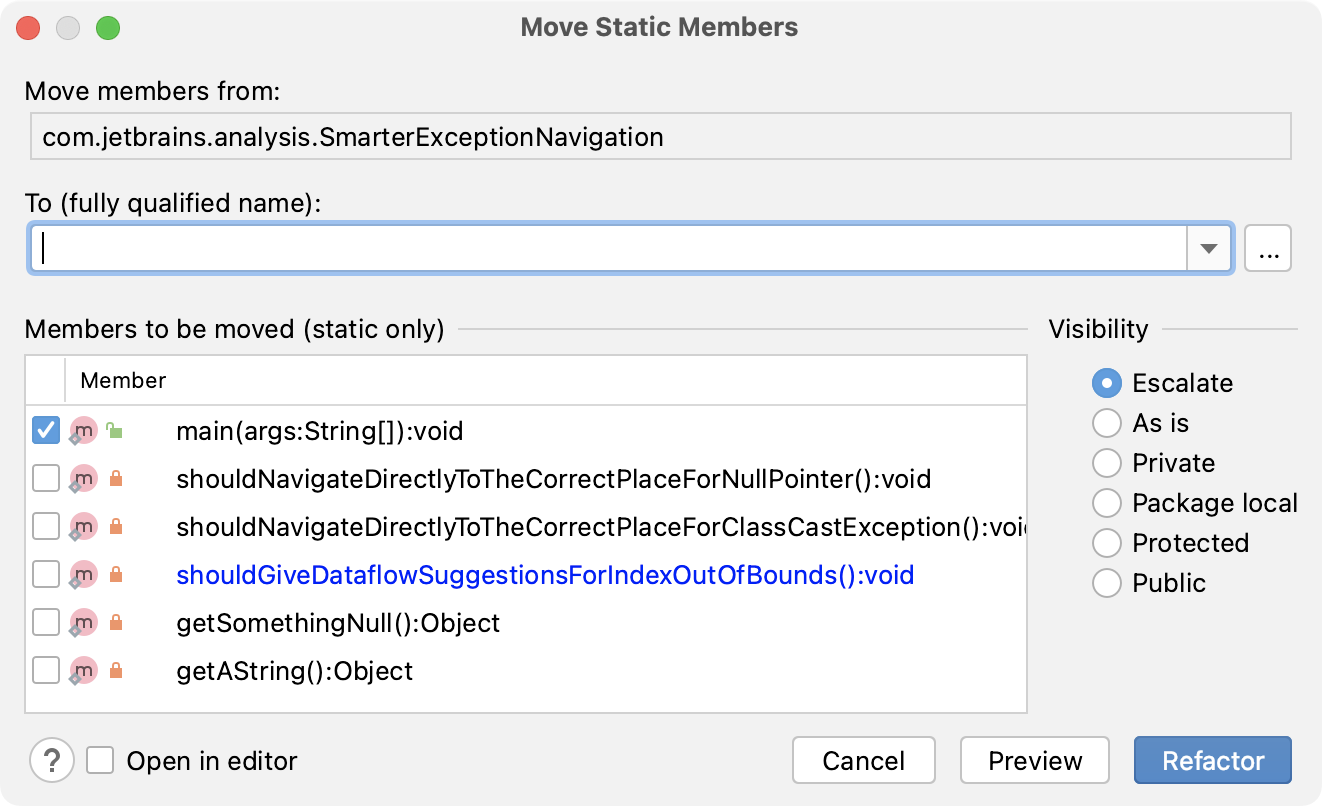This screenshot has height=806, width=1322.
Task: Tick the getSomethingNull():Object checkbox
Action: click(x=46, y=623)
